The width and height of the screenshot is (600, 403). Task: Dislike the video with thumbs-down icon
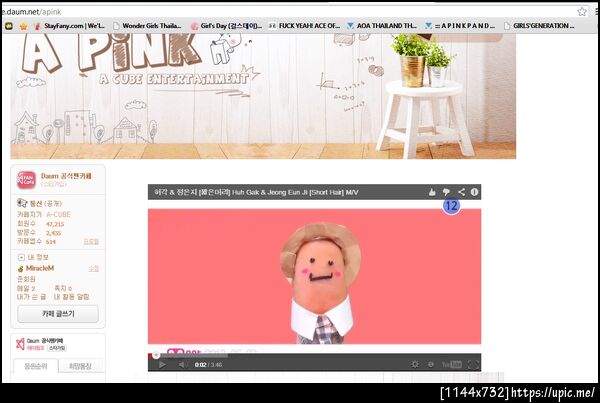(x=446, y=192)
